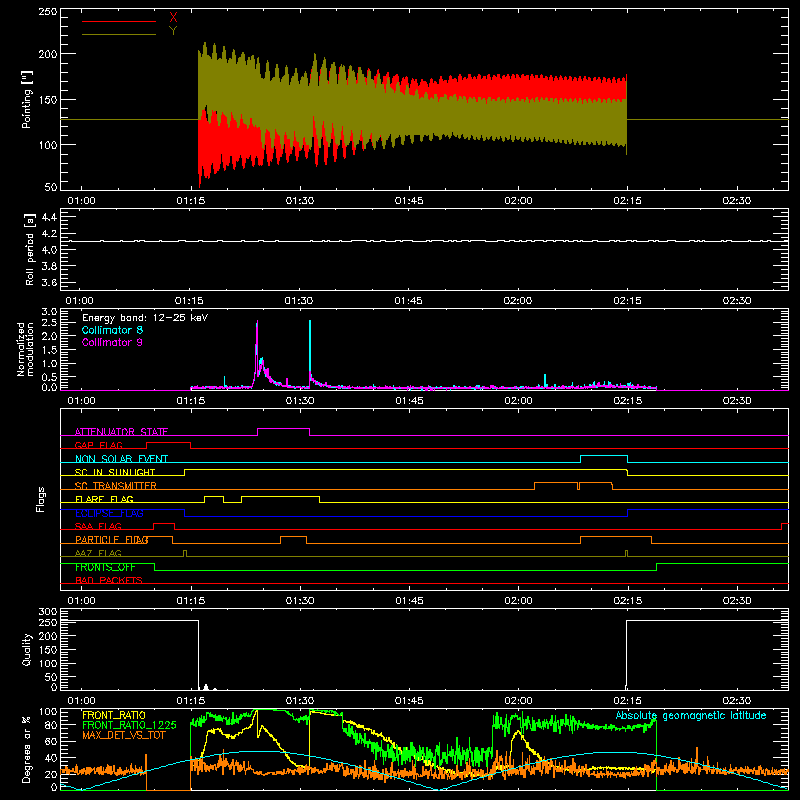
Task: Click the raised ATTENUATOR_STATE segment
Action: coord(283,429)
